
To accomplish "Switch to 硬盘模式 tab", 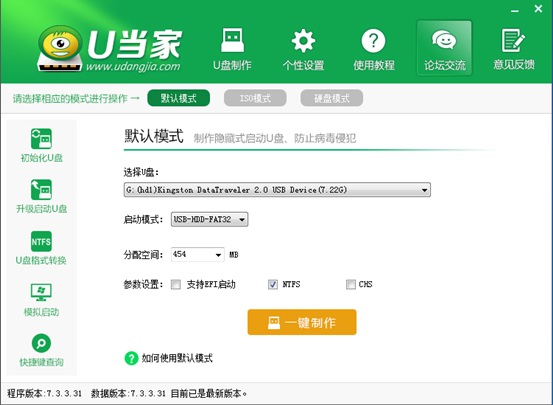I will [x=332, y=98].
